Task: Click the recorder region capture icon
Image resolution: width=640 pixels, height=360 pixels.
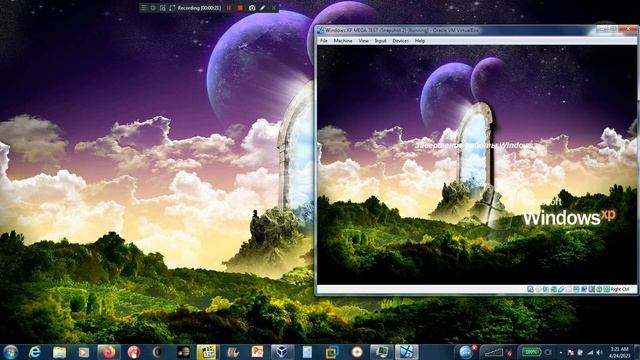Action: click(162, 8)
